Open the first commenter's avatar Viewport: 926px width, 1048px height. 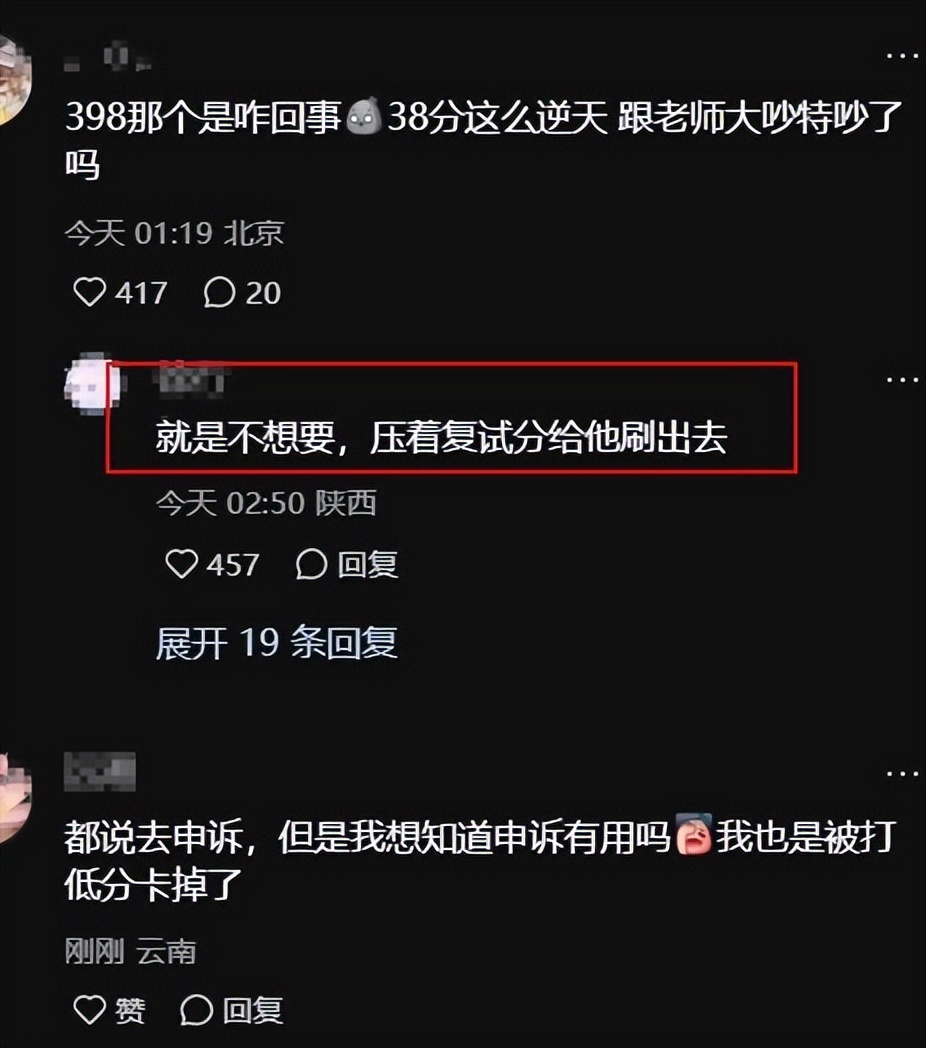tap(15, 80)
